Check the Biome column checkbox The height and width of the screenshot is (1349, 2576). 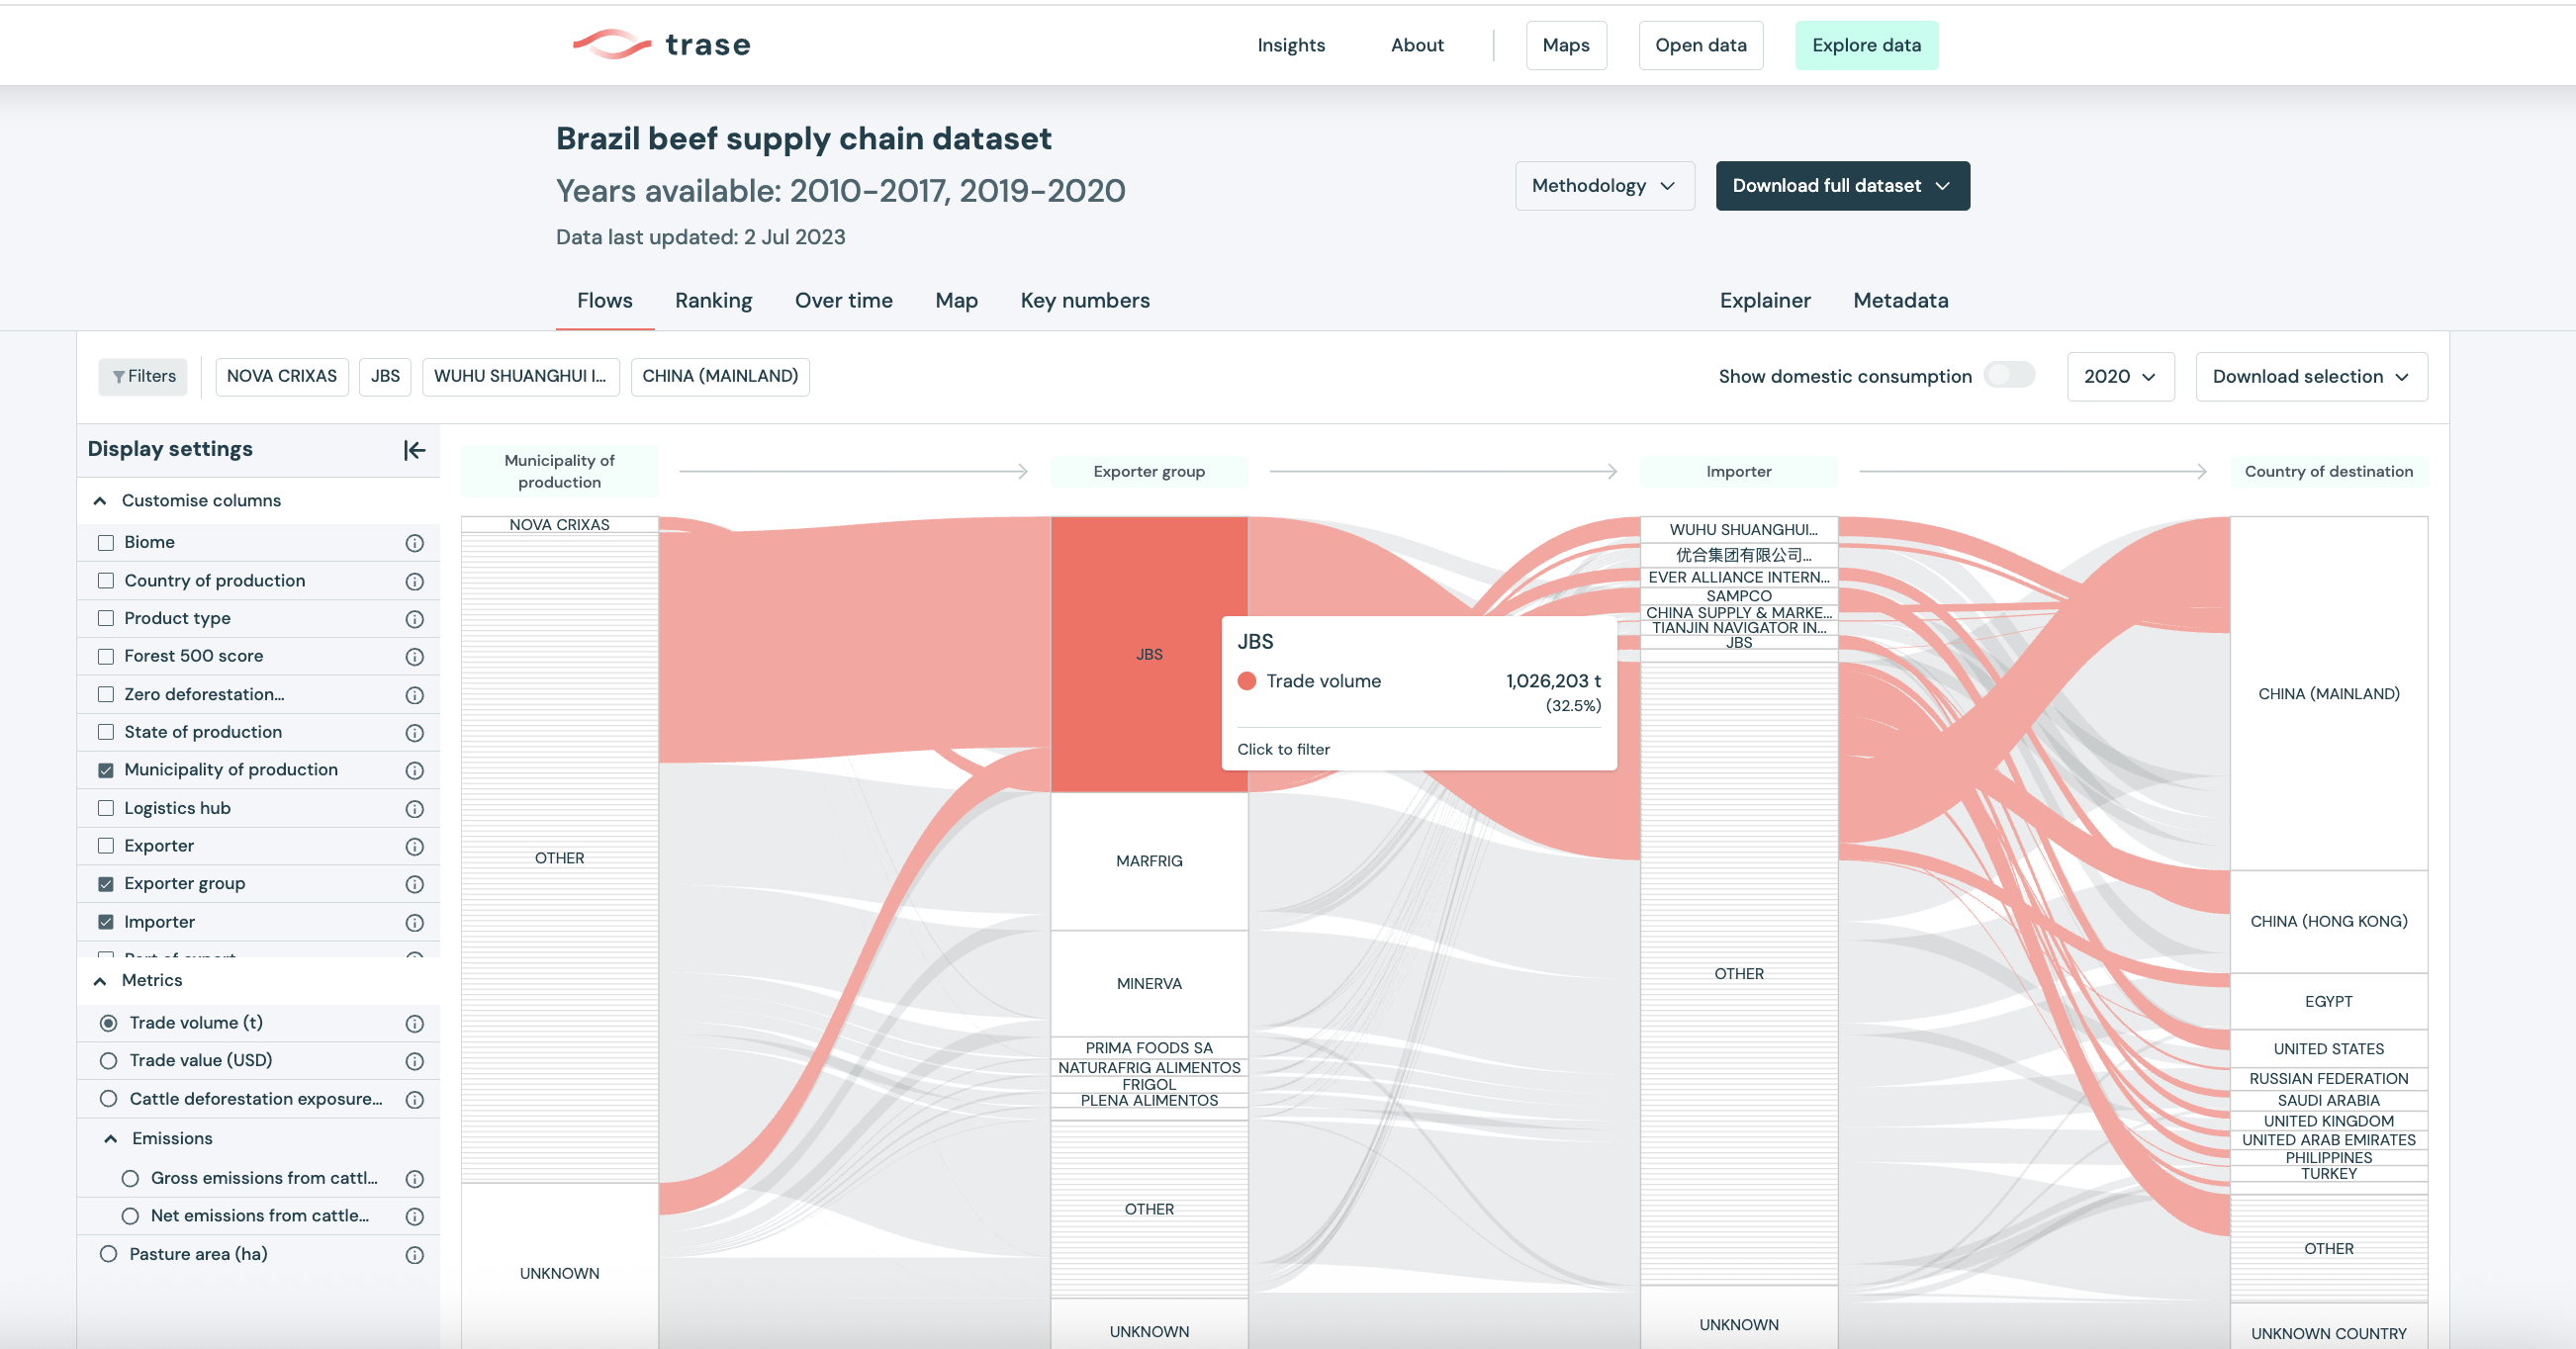(106, 543)
